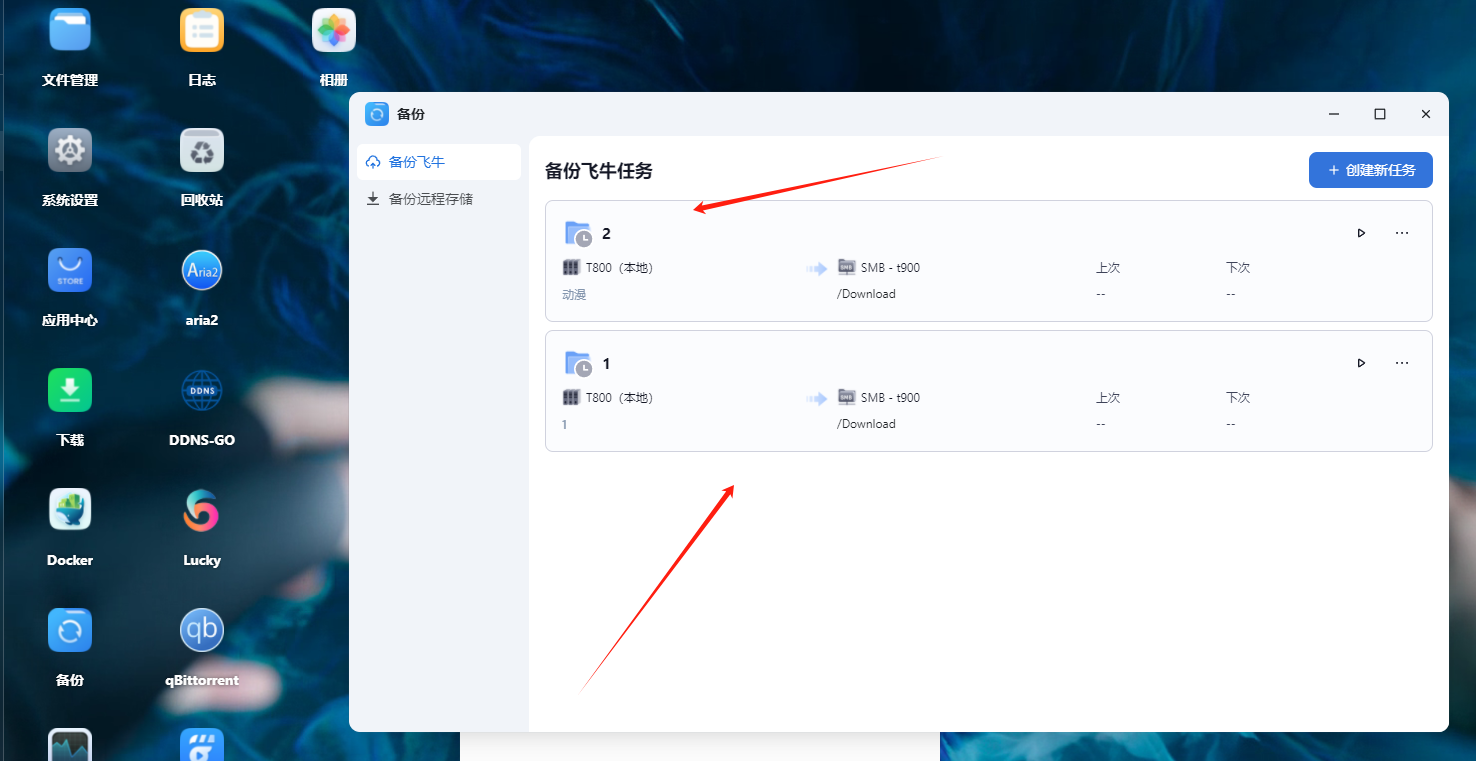Open the blue media app icon at bottom

pyautogui.click(x=202, y=745)
